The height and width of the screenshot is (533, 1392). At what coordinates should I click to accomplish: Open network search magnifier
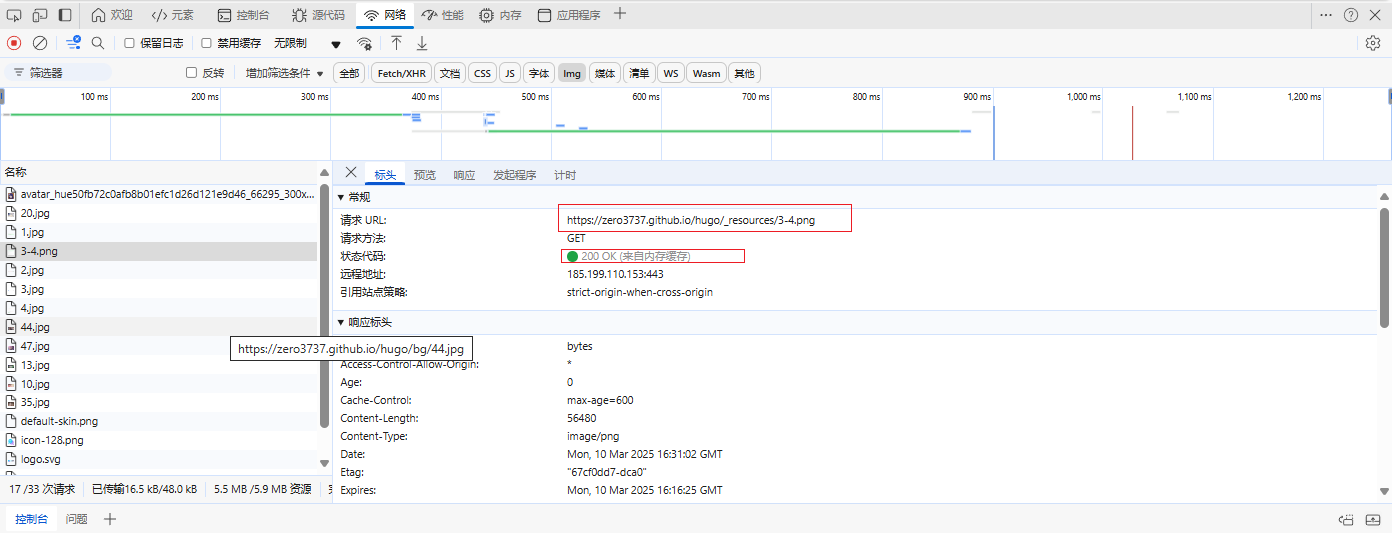pos(98,43)
